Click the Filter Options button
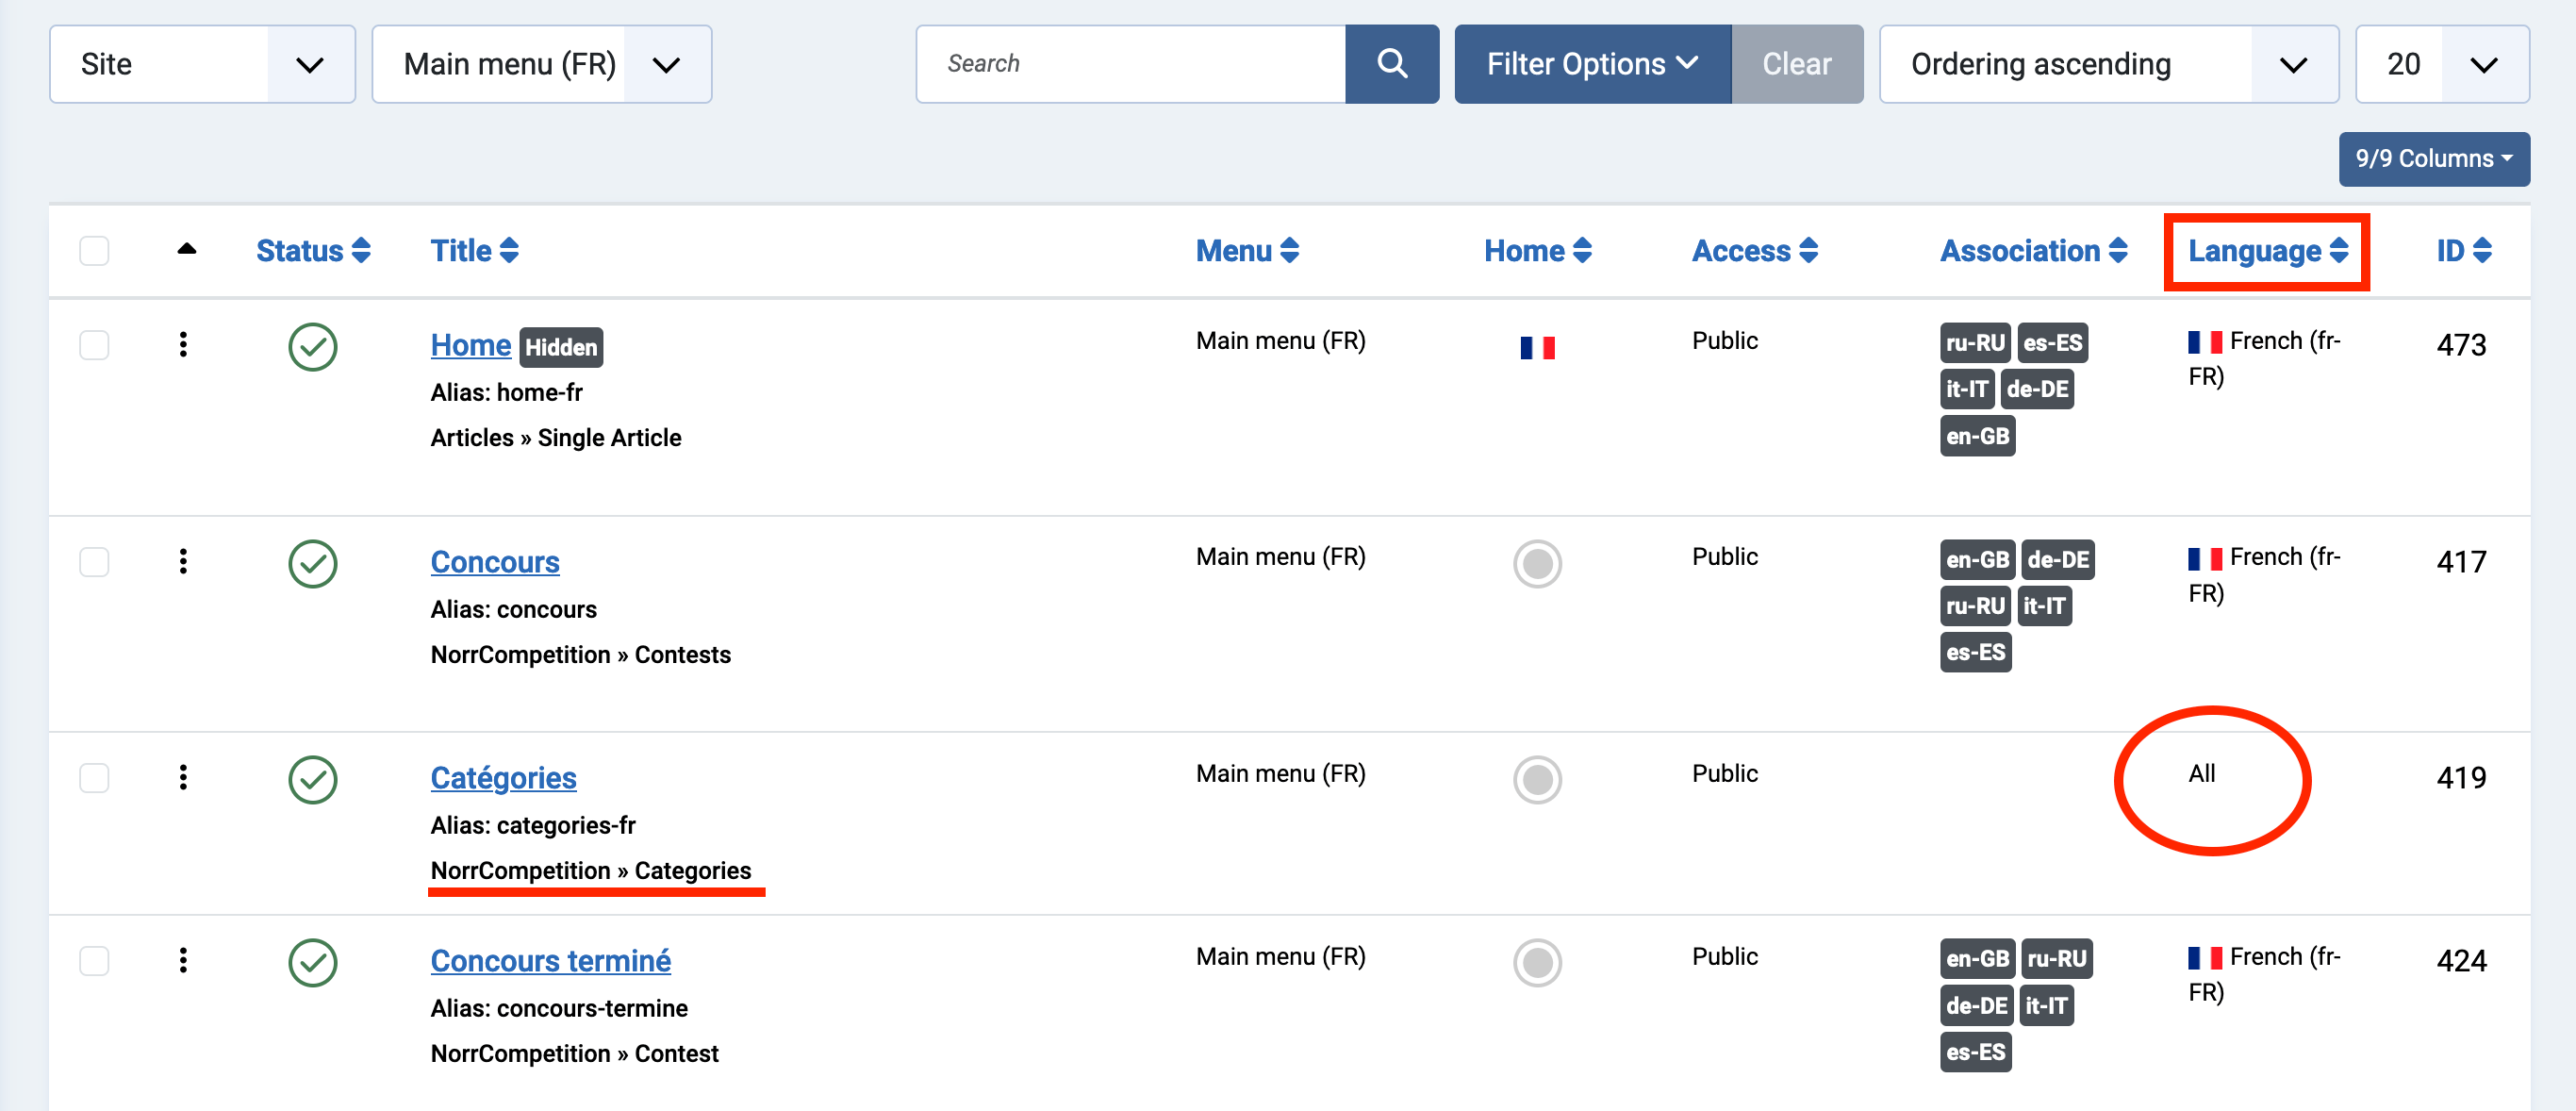This screenshot has height=1111, width=2576. [1591, 64]
